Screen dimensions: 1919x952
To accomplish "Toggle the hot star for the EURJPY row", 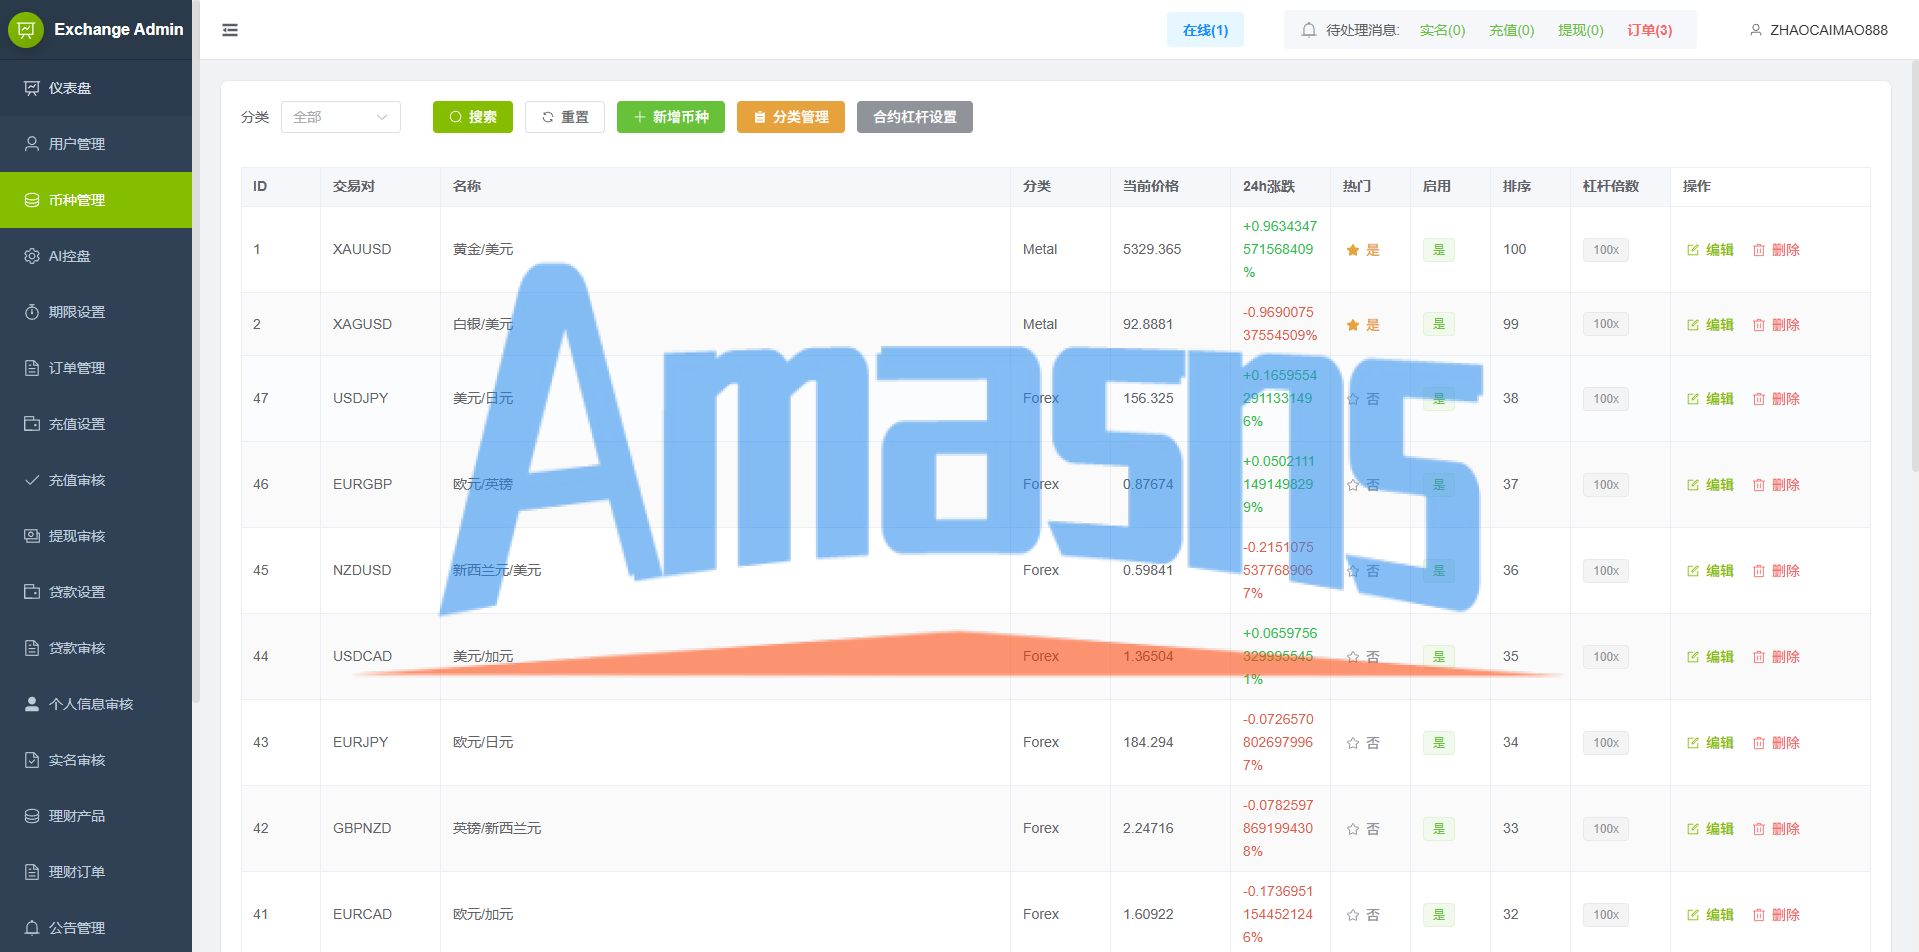I will [1353, 743].
